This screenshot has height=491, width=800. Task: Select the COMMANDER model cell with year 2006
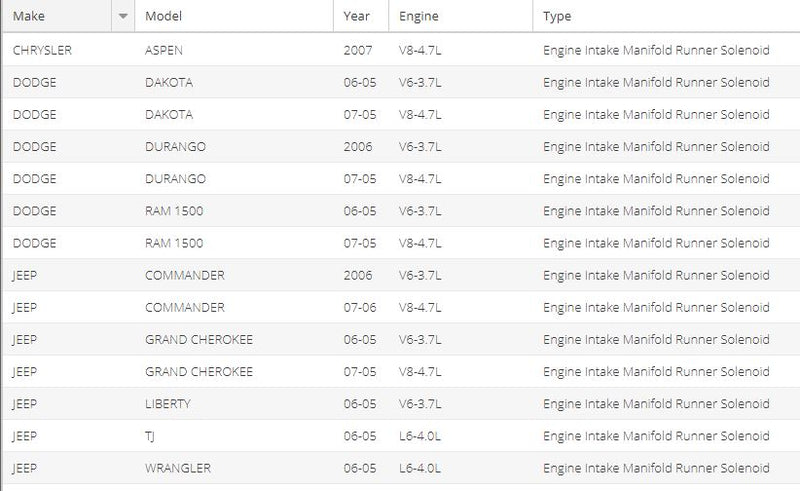tap(185, 275)
